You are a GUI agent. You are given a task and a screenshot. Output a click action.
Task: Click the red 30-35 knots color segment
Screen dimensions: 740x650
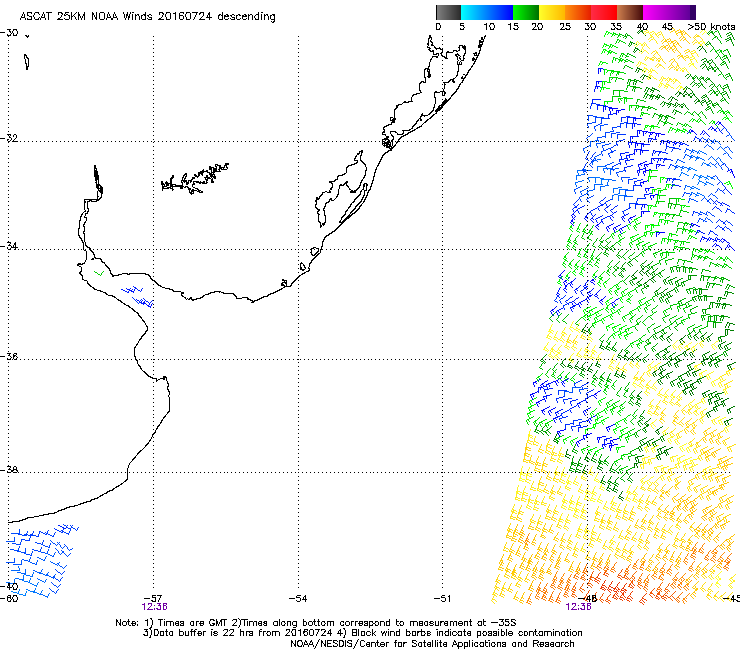(x=604, y=12)
